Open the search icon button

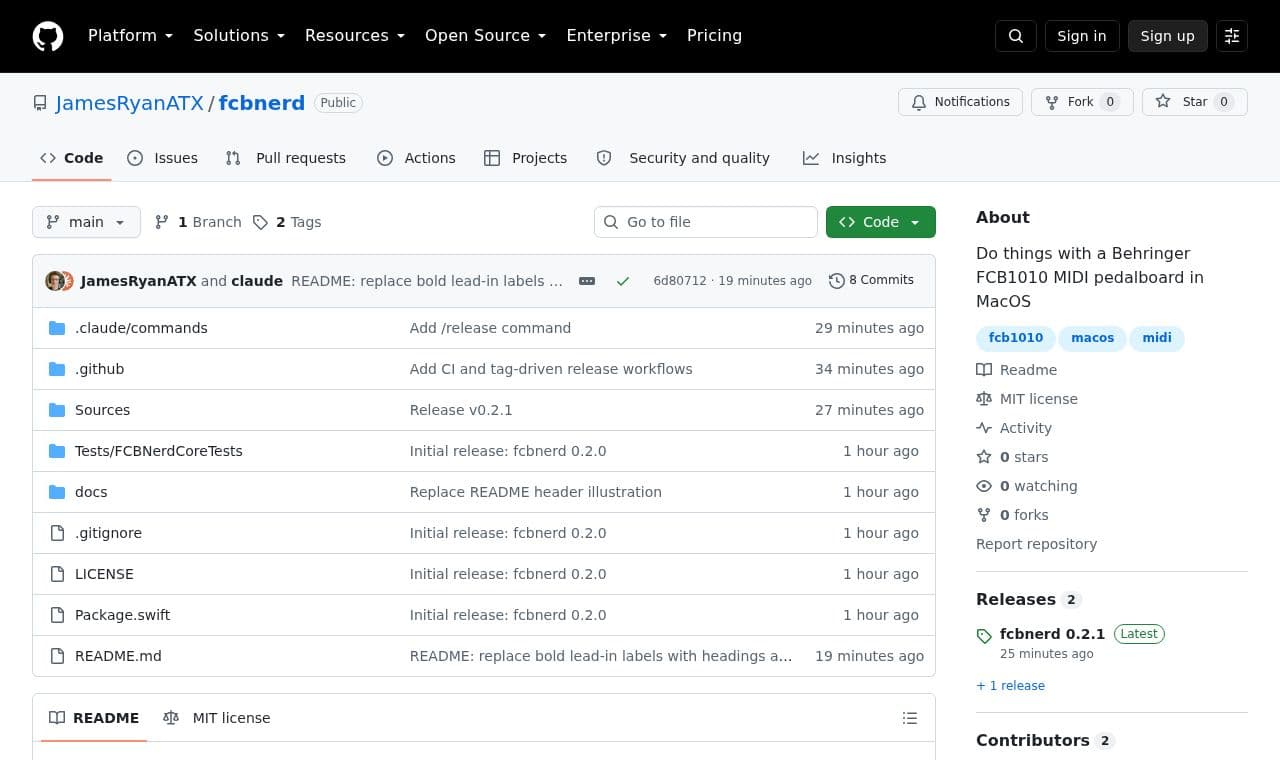coord(1016,36)
